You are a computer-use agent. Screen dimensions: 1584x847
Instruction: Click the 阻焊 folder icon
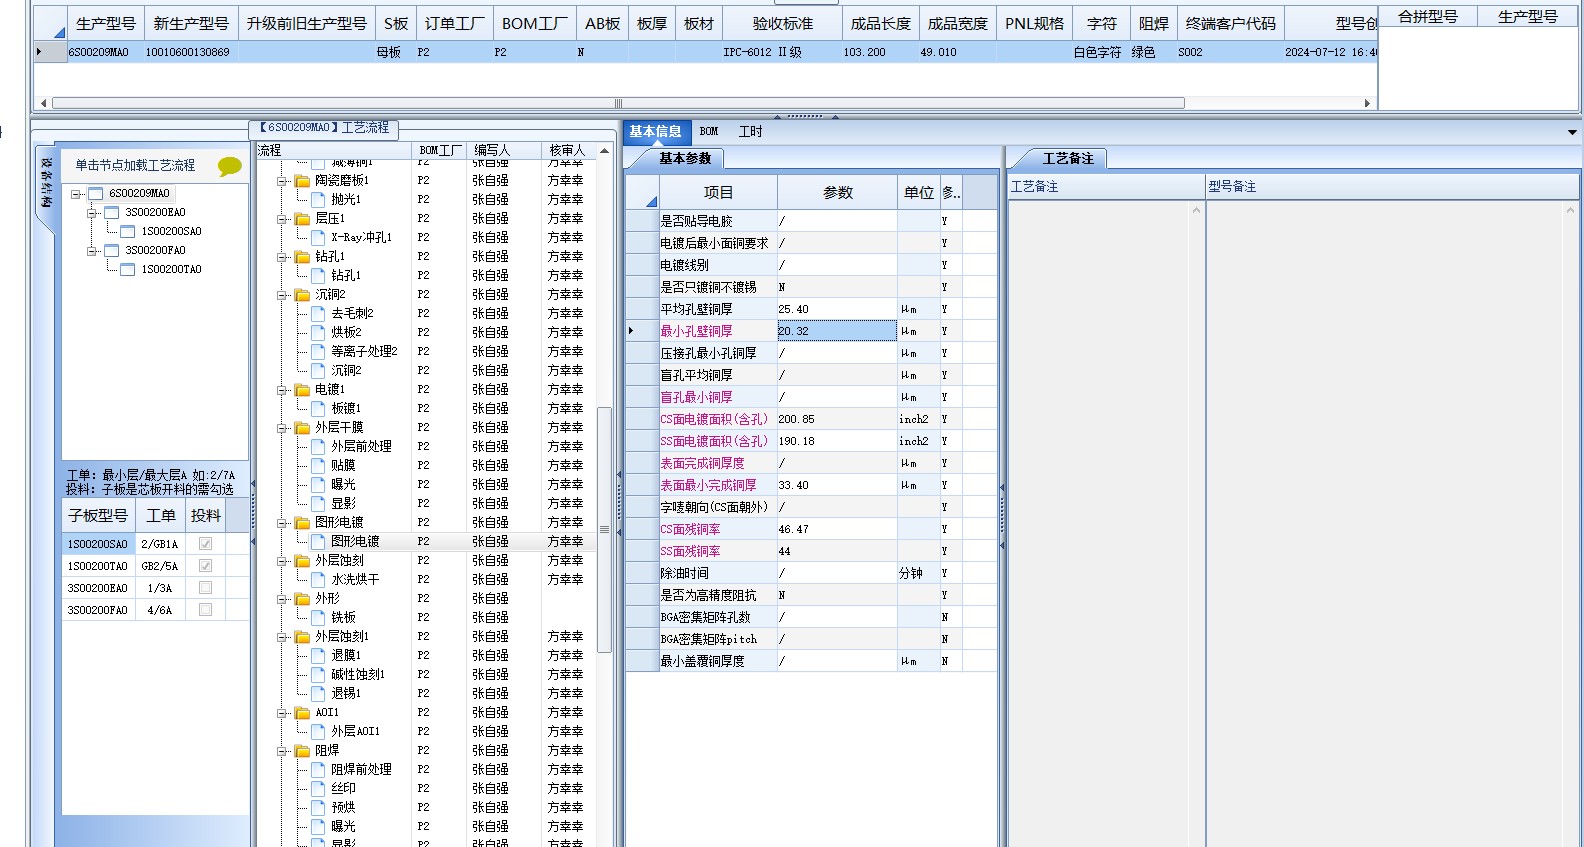click(302, 751)
